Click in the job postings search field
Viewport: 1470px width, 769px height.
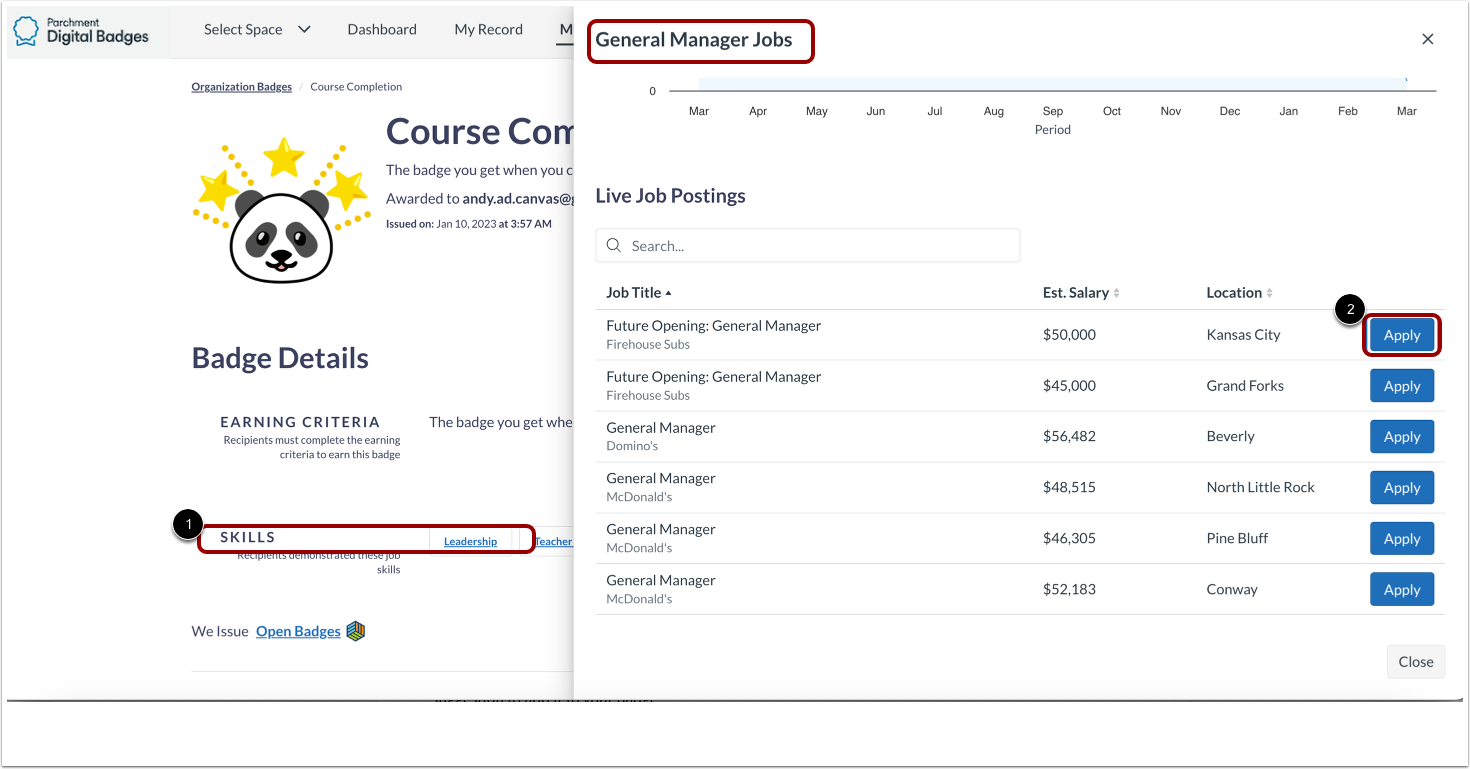808,246
